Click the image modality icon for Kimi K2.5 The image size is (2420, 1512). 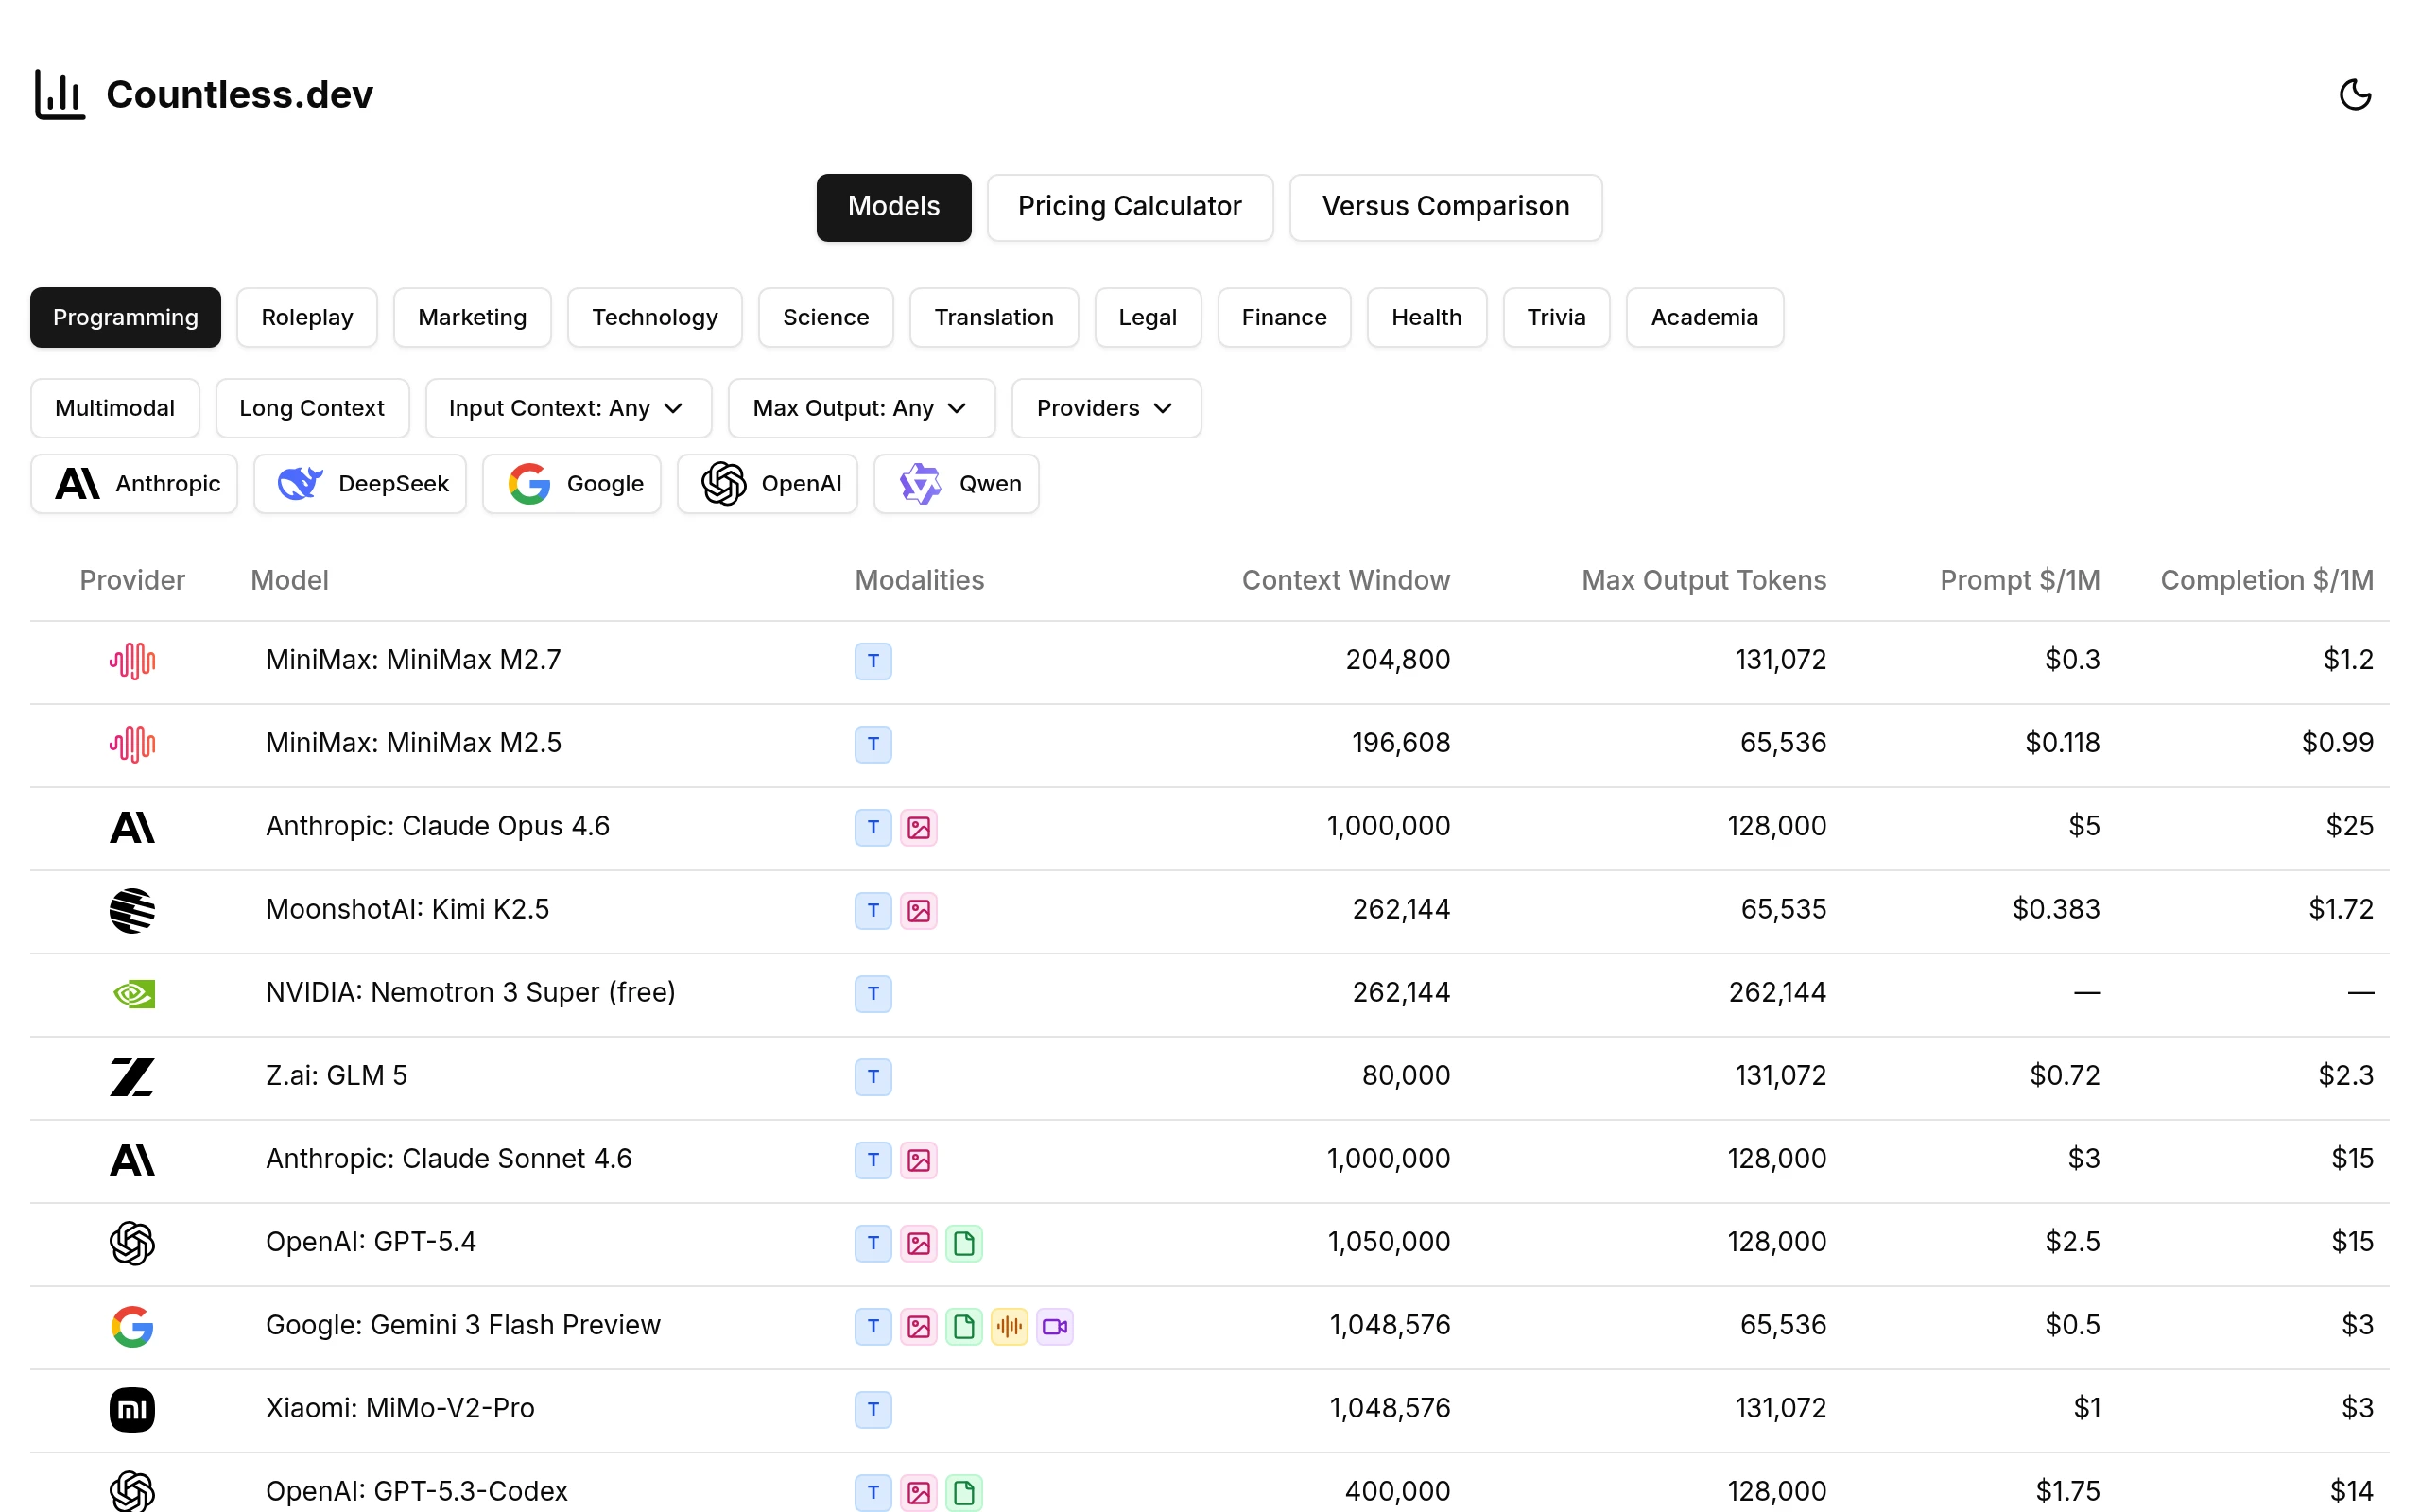coord(918,910)
